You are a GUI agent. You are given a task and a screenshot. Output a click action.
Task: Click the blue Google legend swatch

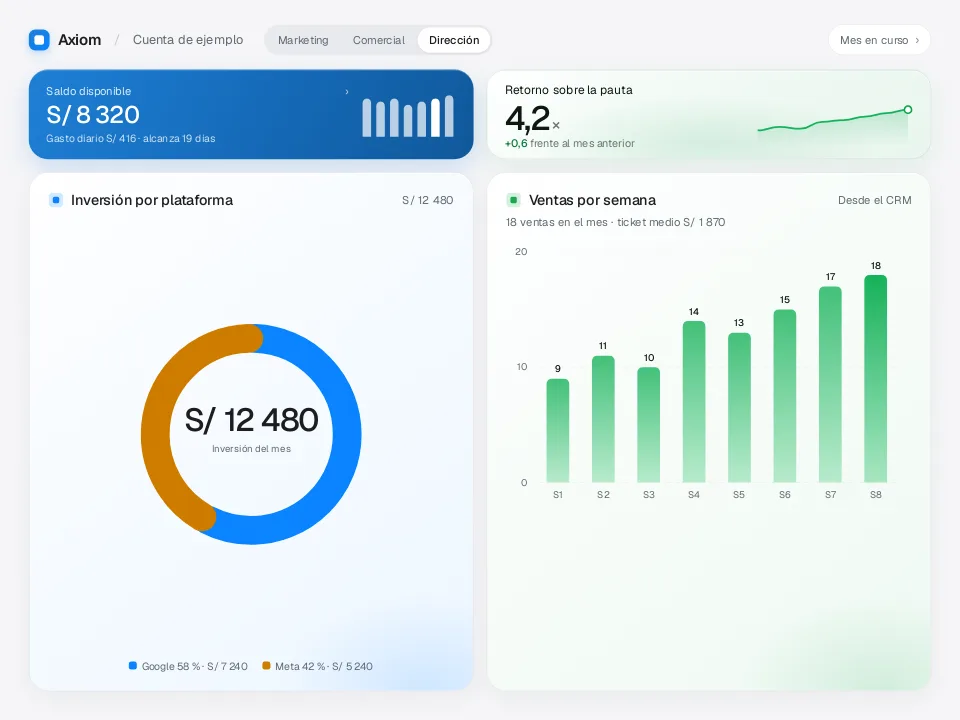133,666
